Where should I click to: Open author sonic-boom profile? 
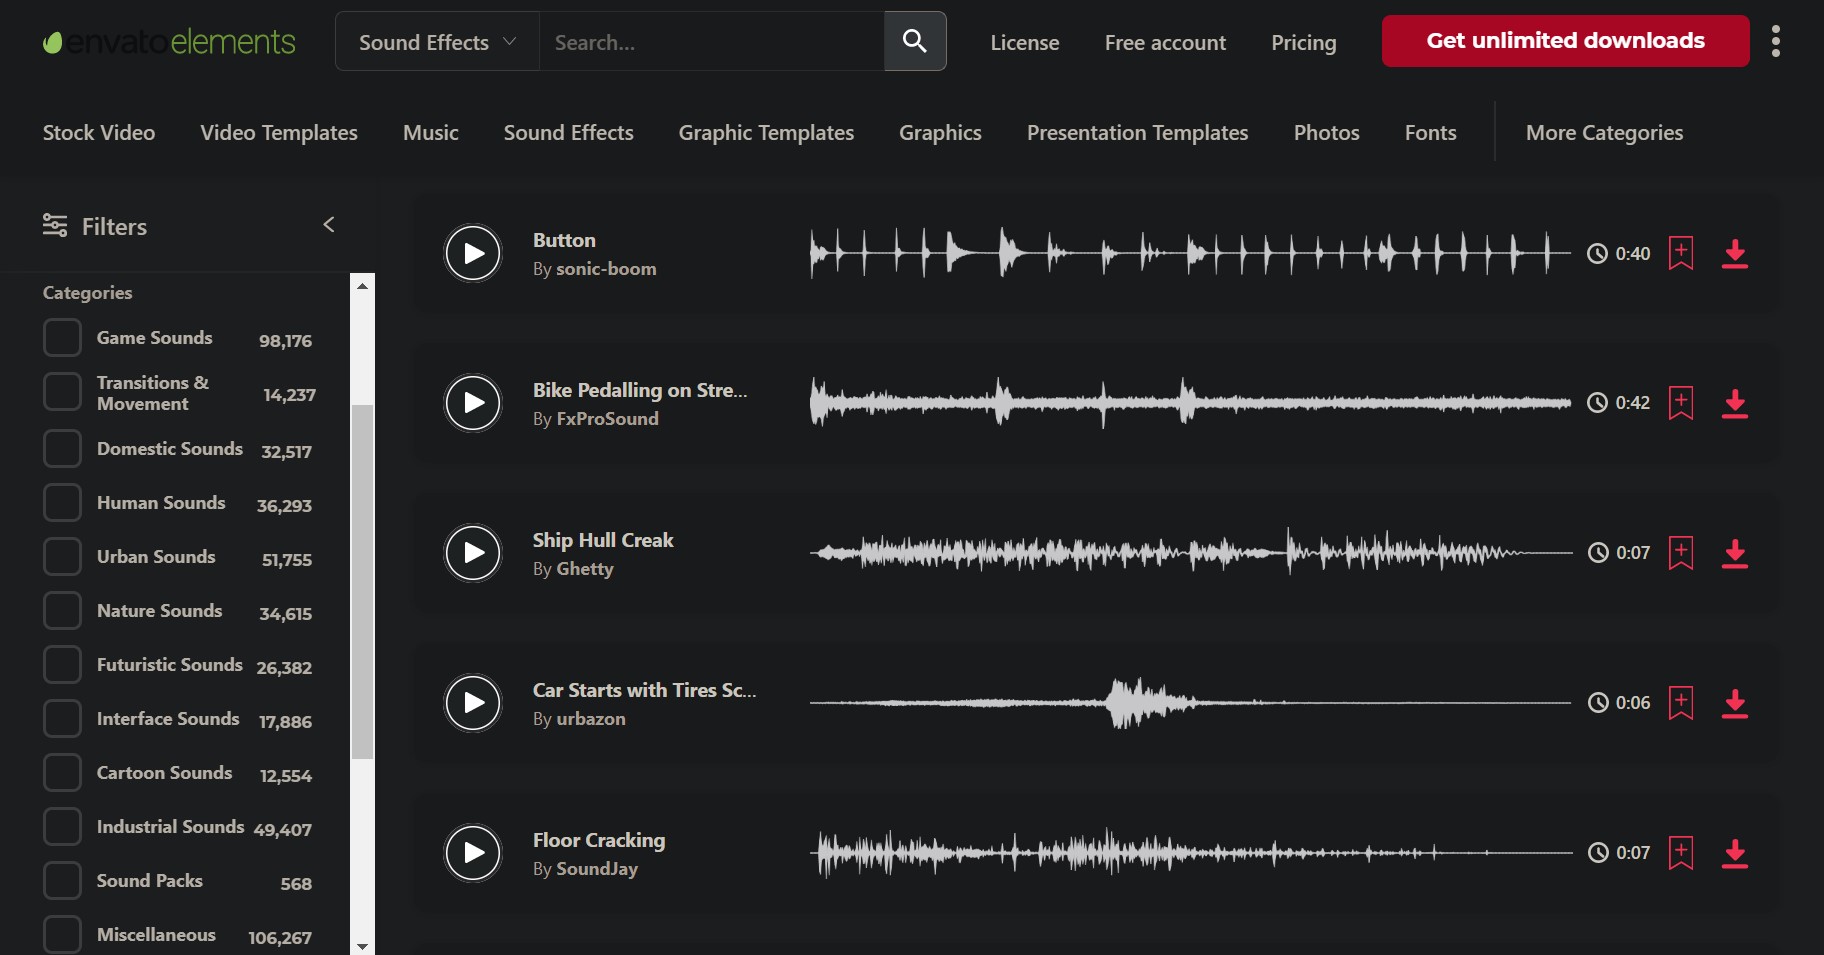606,269
